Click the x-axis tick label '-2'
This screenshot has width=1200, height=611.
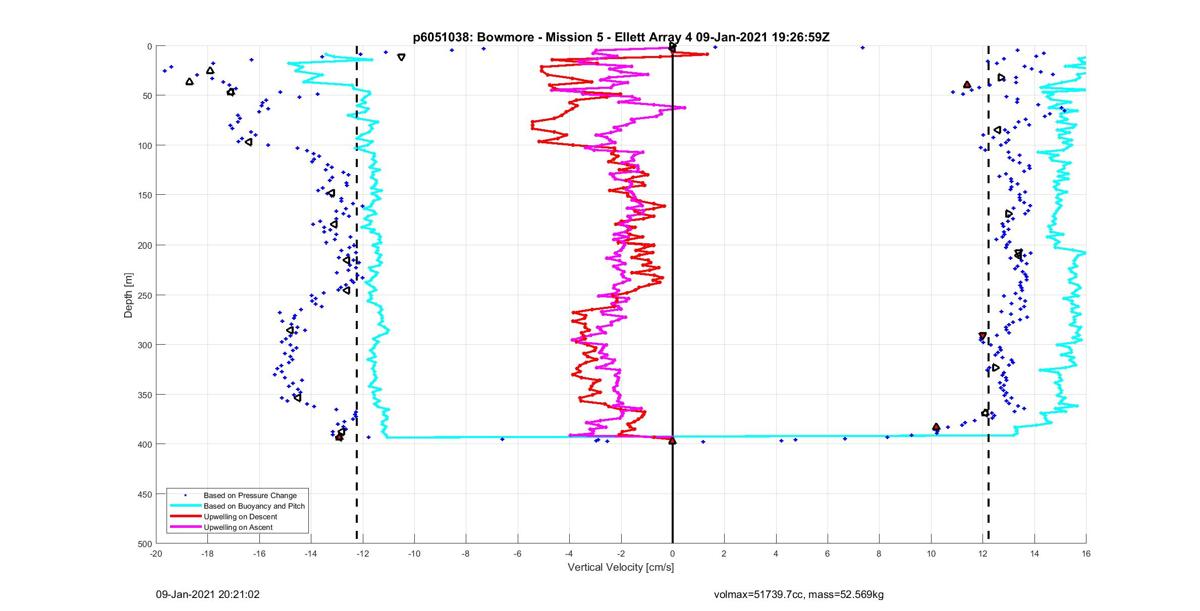point(621,553)
